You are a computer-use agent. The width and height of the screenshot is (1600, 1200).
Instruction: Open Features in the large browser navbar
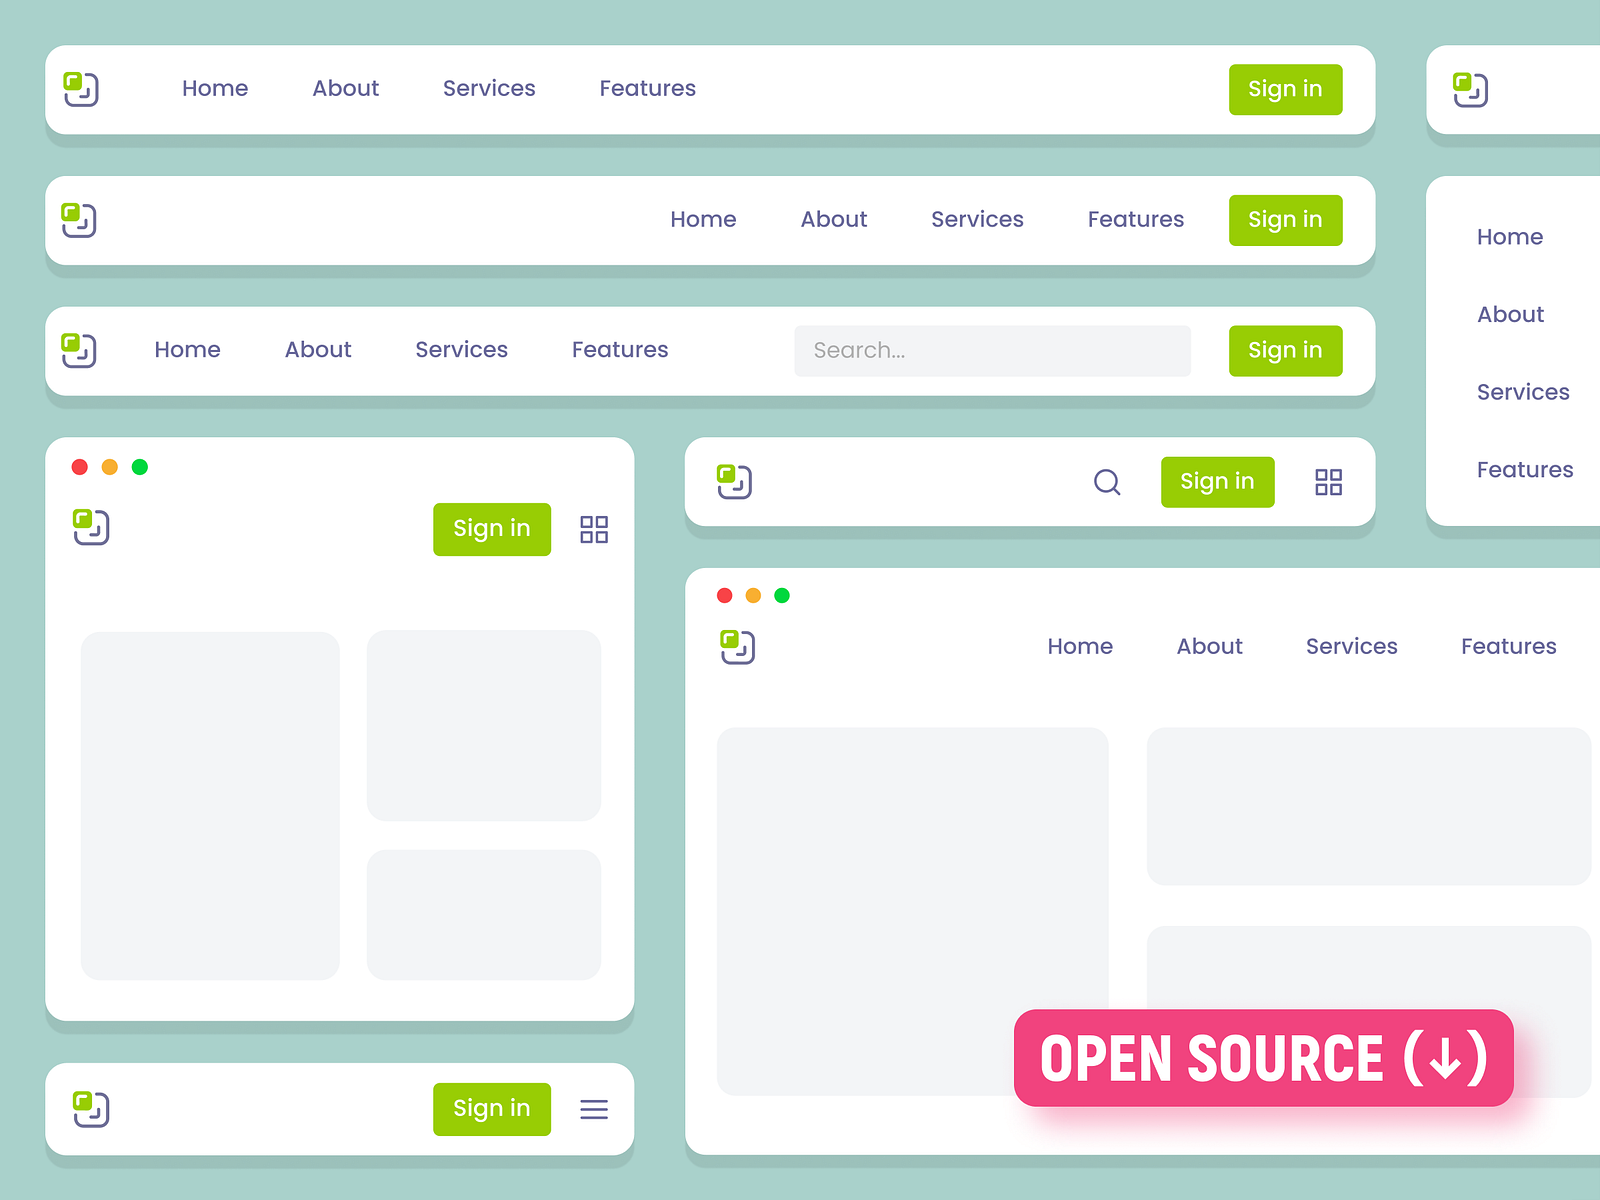click(x=1508, y=646)
